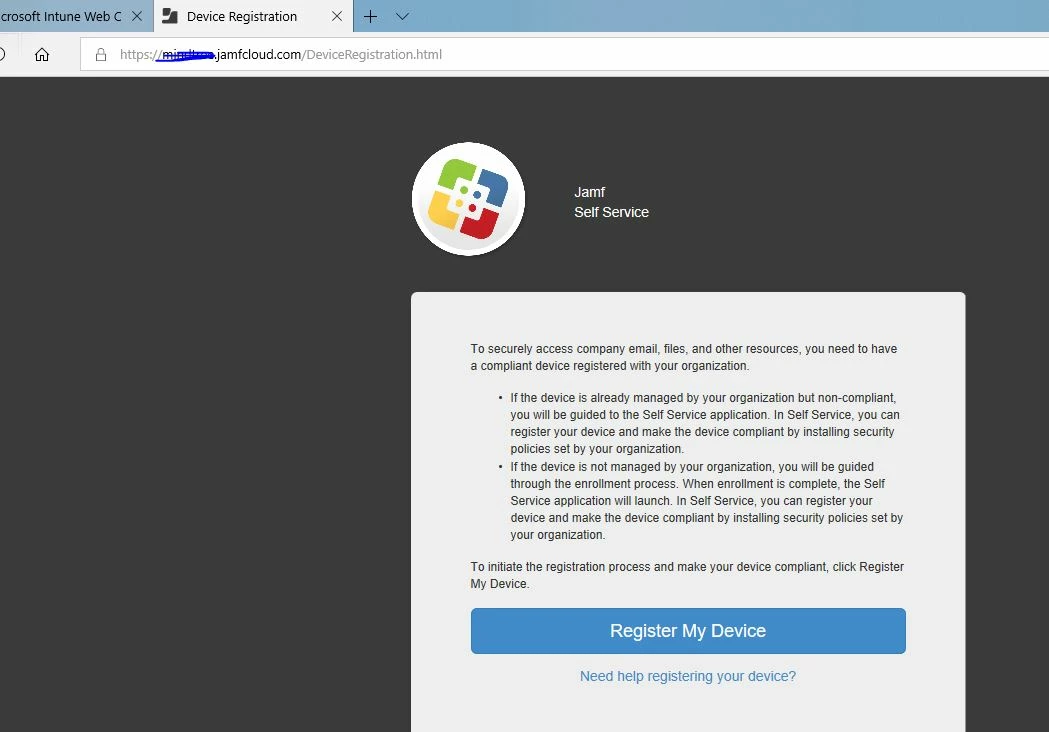Focus the jamfcloud.com address bar
Image resolution: width=1049 pixels, height=732 pixels.
click(564, 54)
